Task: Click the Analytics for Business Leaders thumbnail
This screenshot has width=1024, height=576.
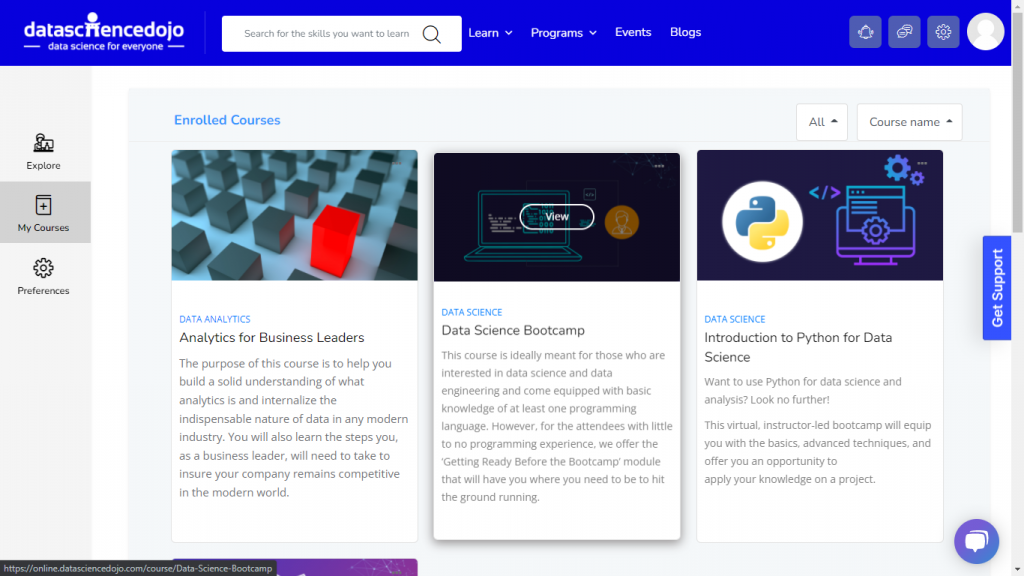Action: [x=295, y=216]
